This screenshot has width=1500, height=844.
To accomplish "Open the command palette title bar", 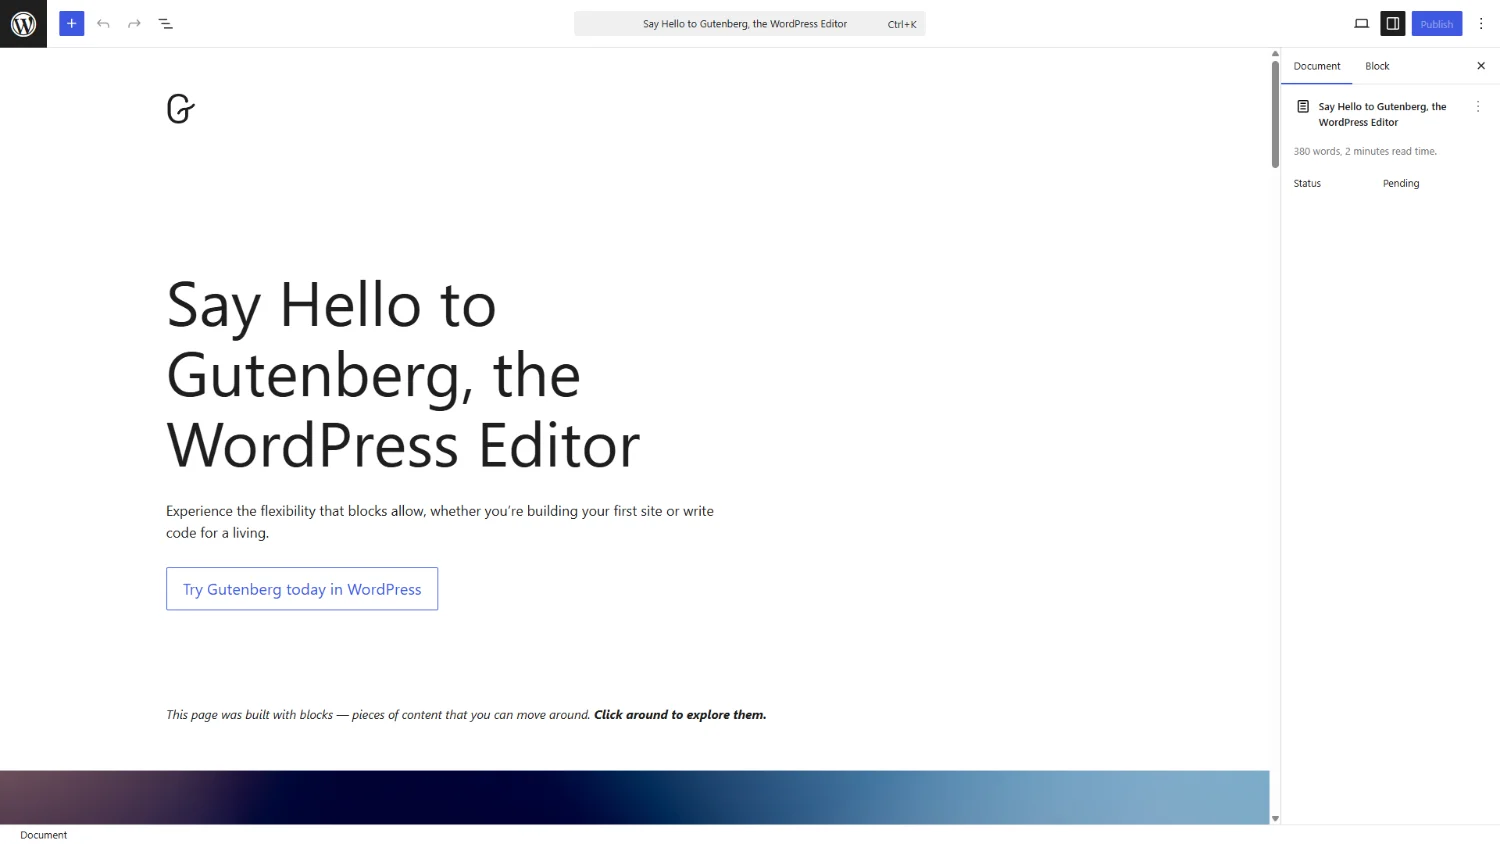I will pyautogui.click(x=750, y=23).
